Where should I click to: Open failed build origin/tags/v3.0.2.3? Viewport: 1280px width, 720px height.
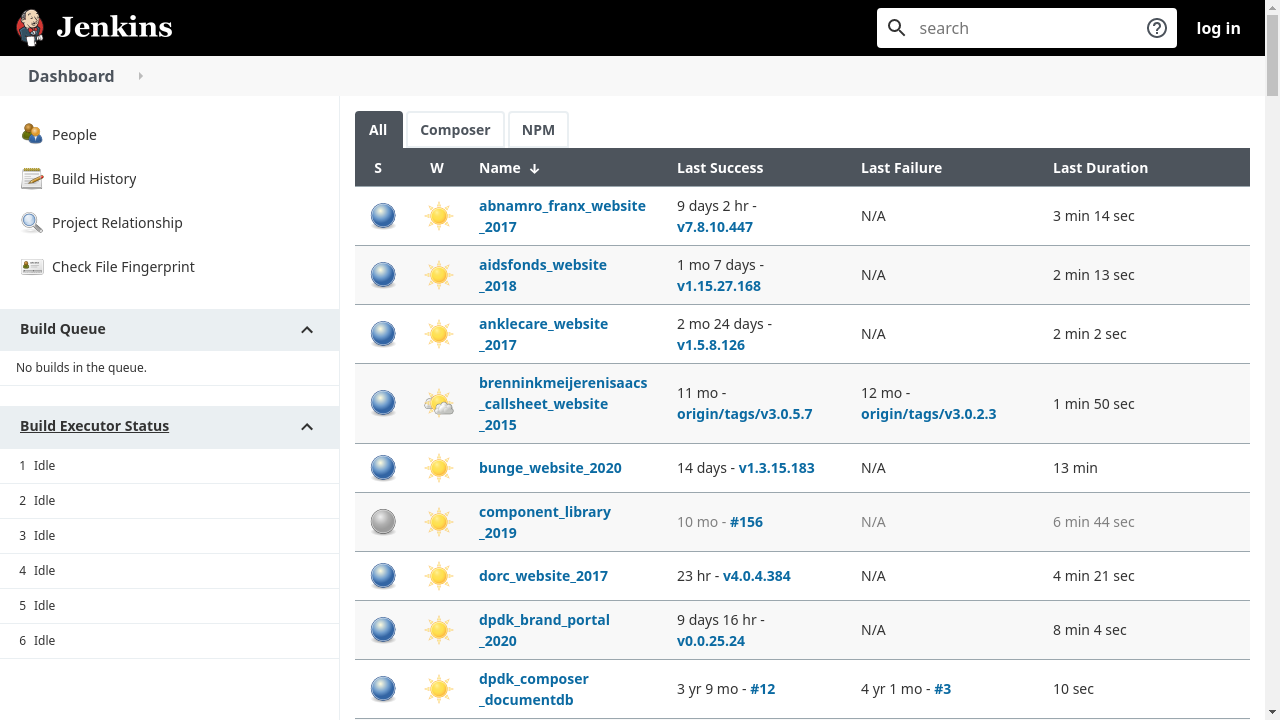[928, 414]
